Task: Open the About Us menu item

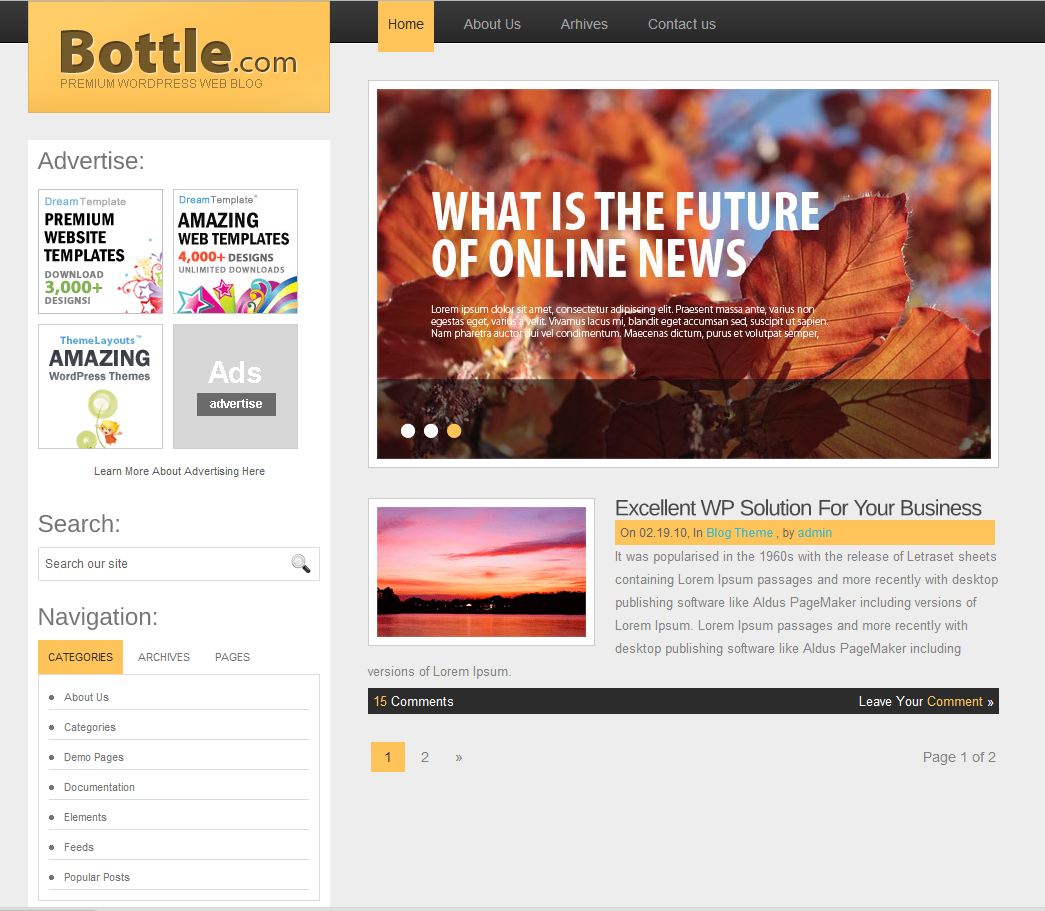Action: [492, 24]
